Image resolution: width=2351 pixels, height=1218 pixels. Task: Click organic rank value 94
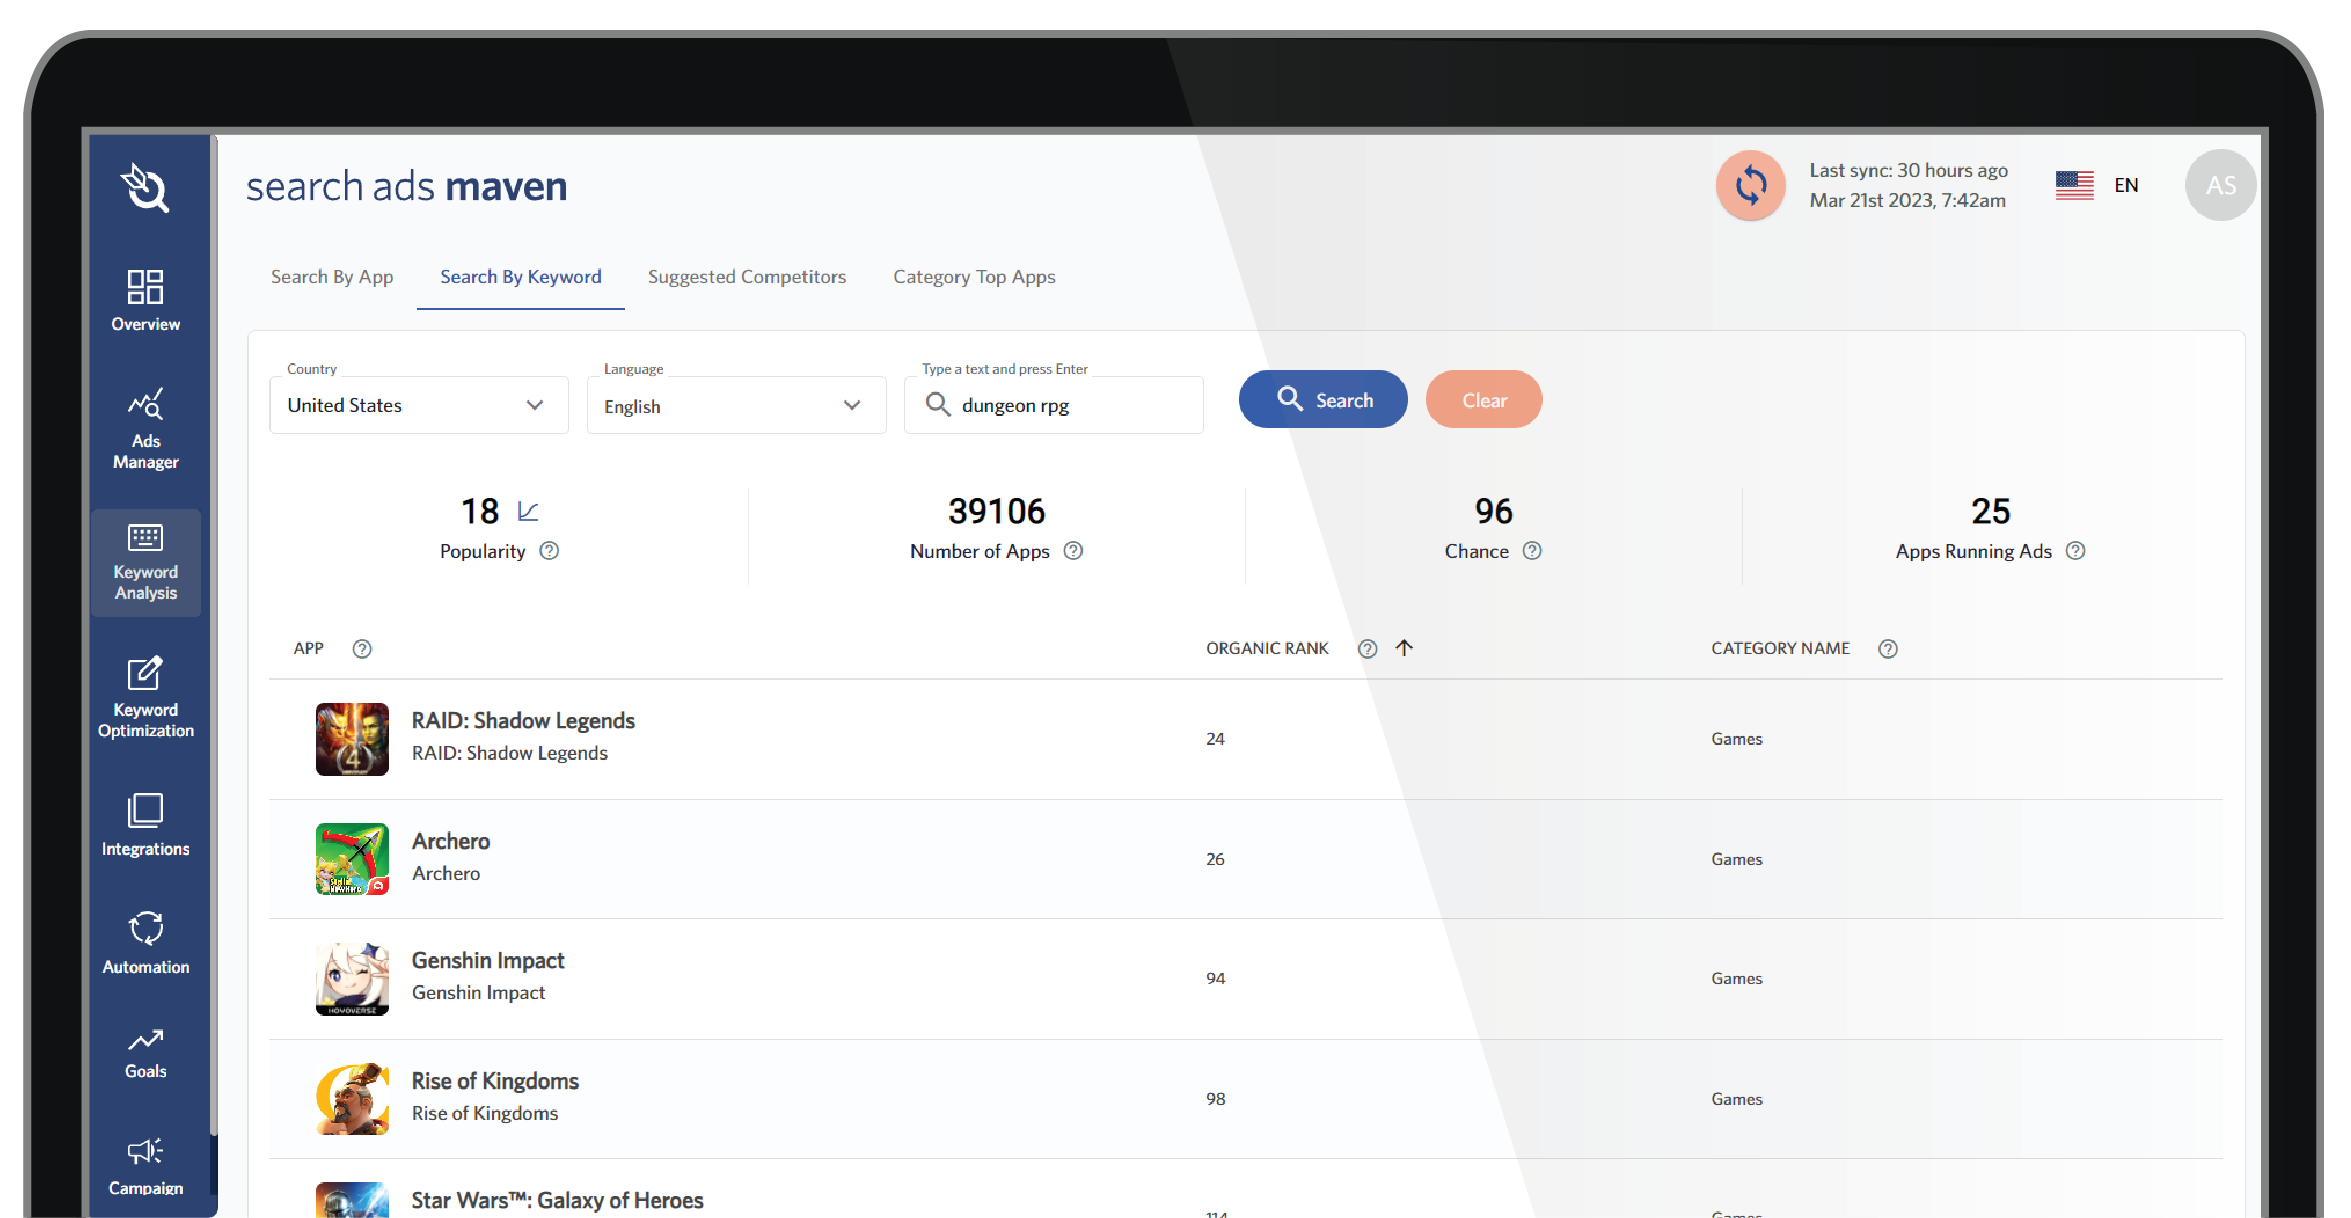(1215, 978)
